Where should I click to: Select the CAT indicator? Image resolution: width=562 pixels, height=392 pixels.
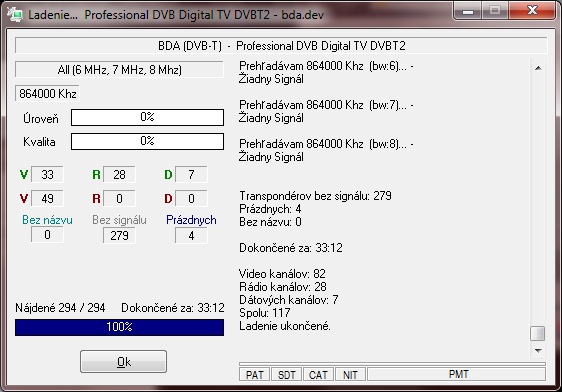318,375
